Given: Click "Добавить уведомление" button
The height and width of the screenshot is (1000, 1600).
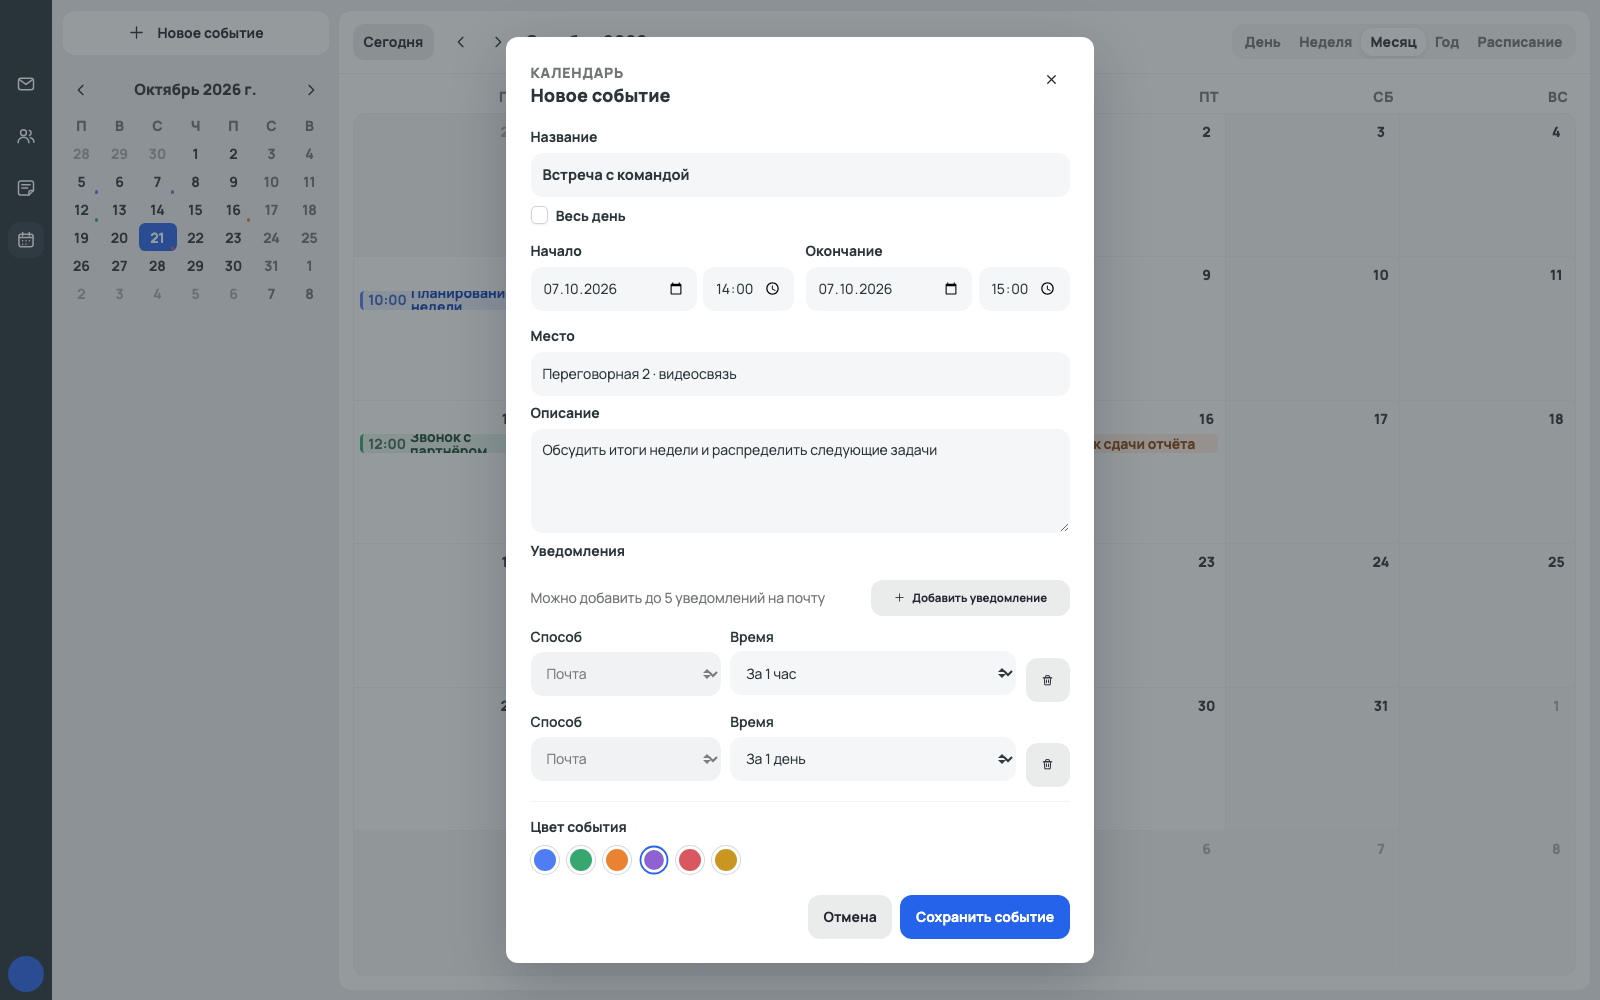Looking at the screenshot, I should click(970, 598).
